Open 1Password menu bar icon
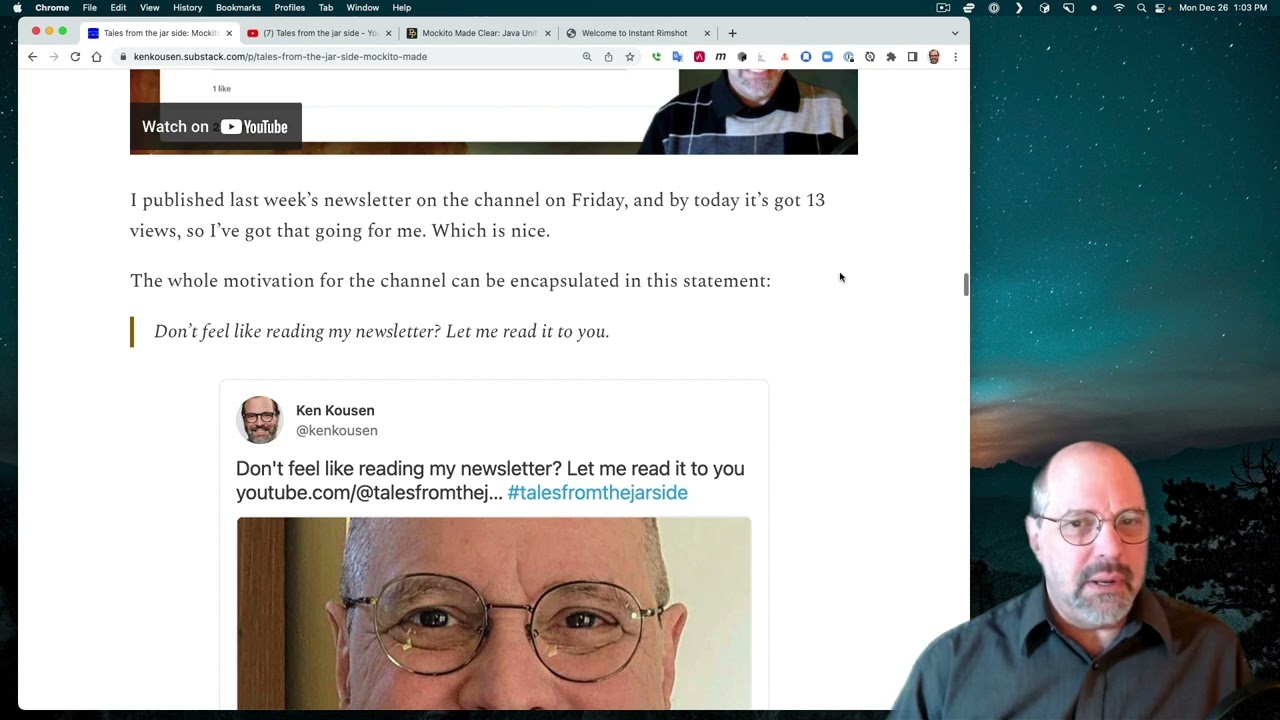 click(x=993, y=7)
